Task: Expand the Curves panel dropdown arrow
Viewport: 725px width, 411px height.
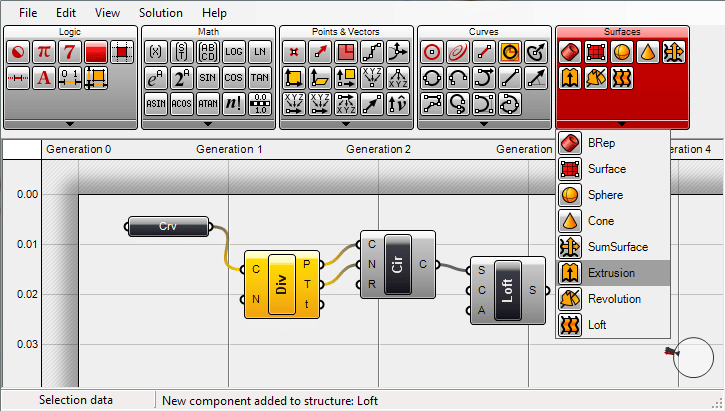Action: pos(484,123)
